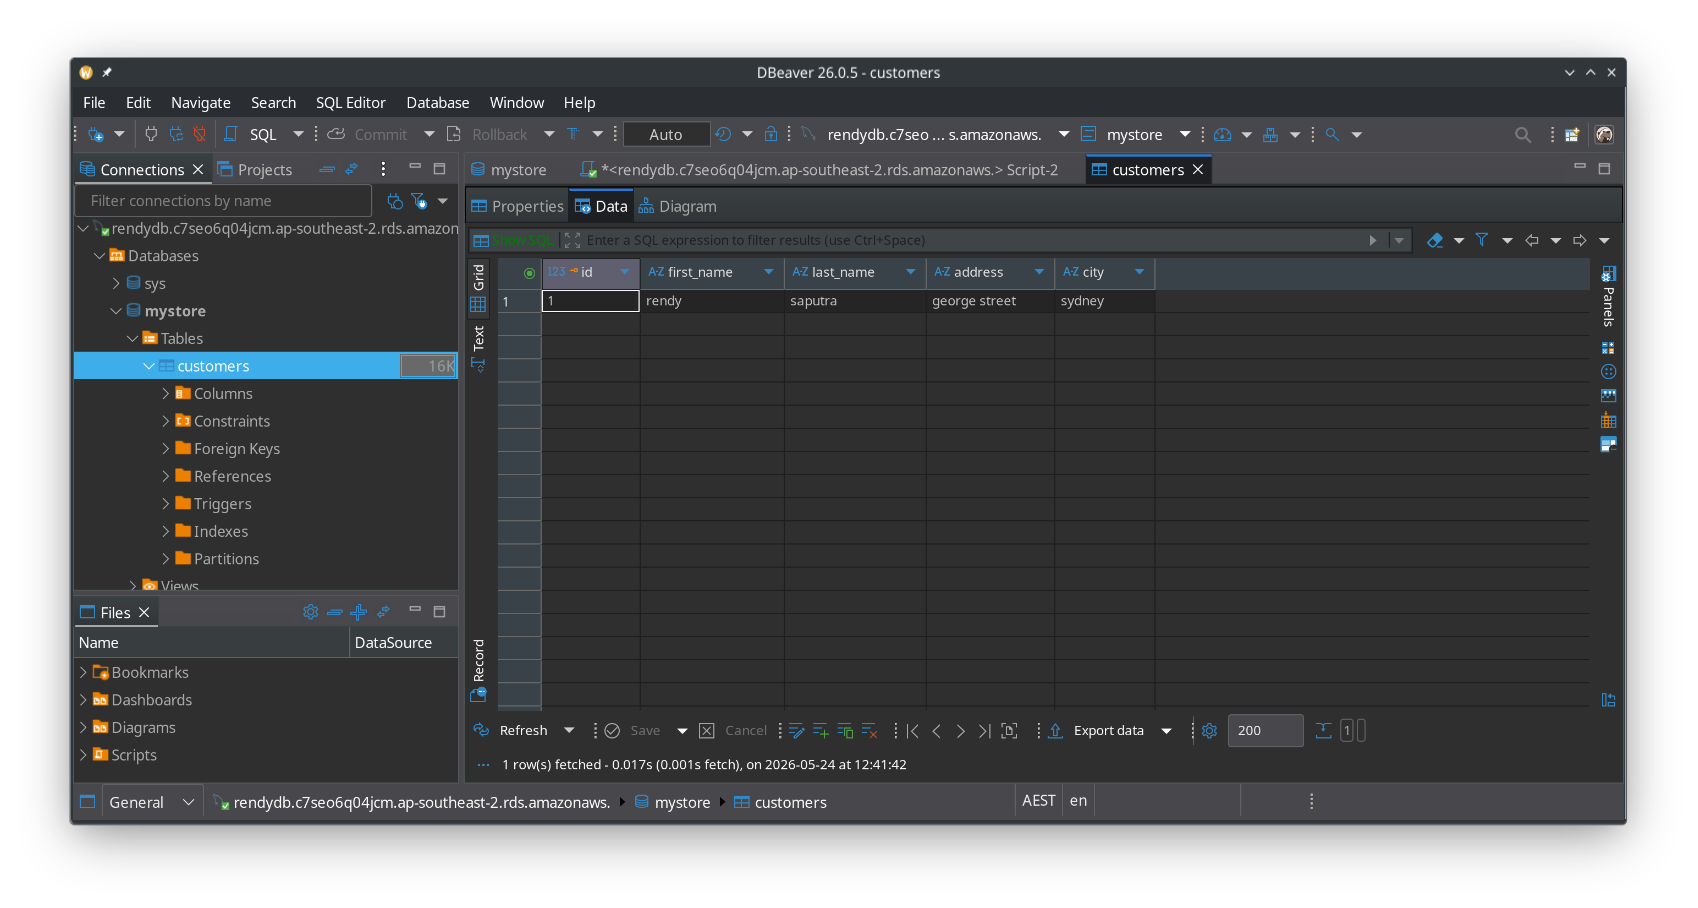The image size is (1698, 908).
Task: Open the Projects panel tab
Action: click(x=255, y=169)
